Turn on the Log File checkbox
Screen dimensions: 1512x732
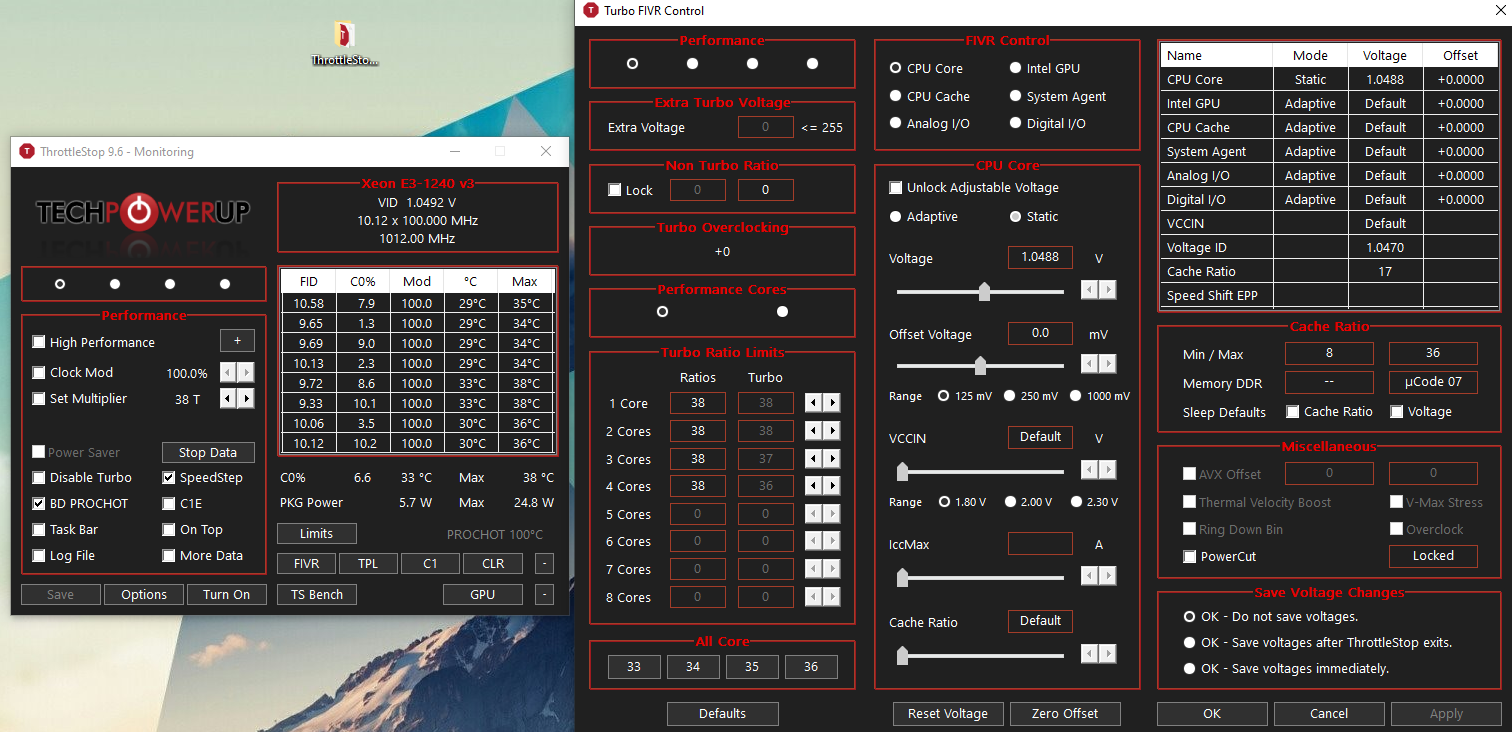point(39,556)
